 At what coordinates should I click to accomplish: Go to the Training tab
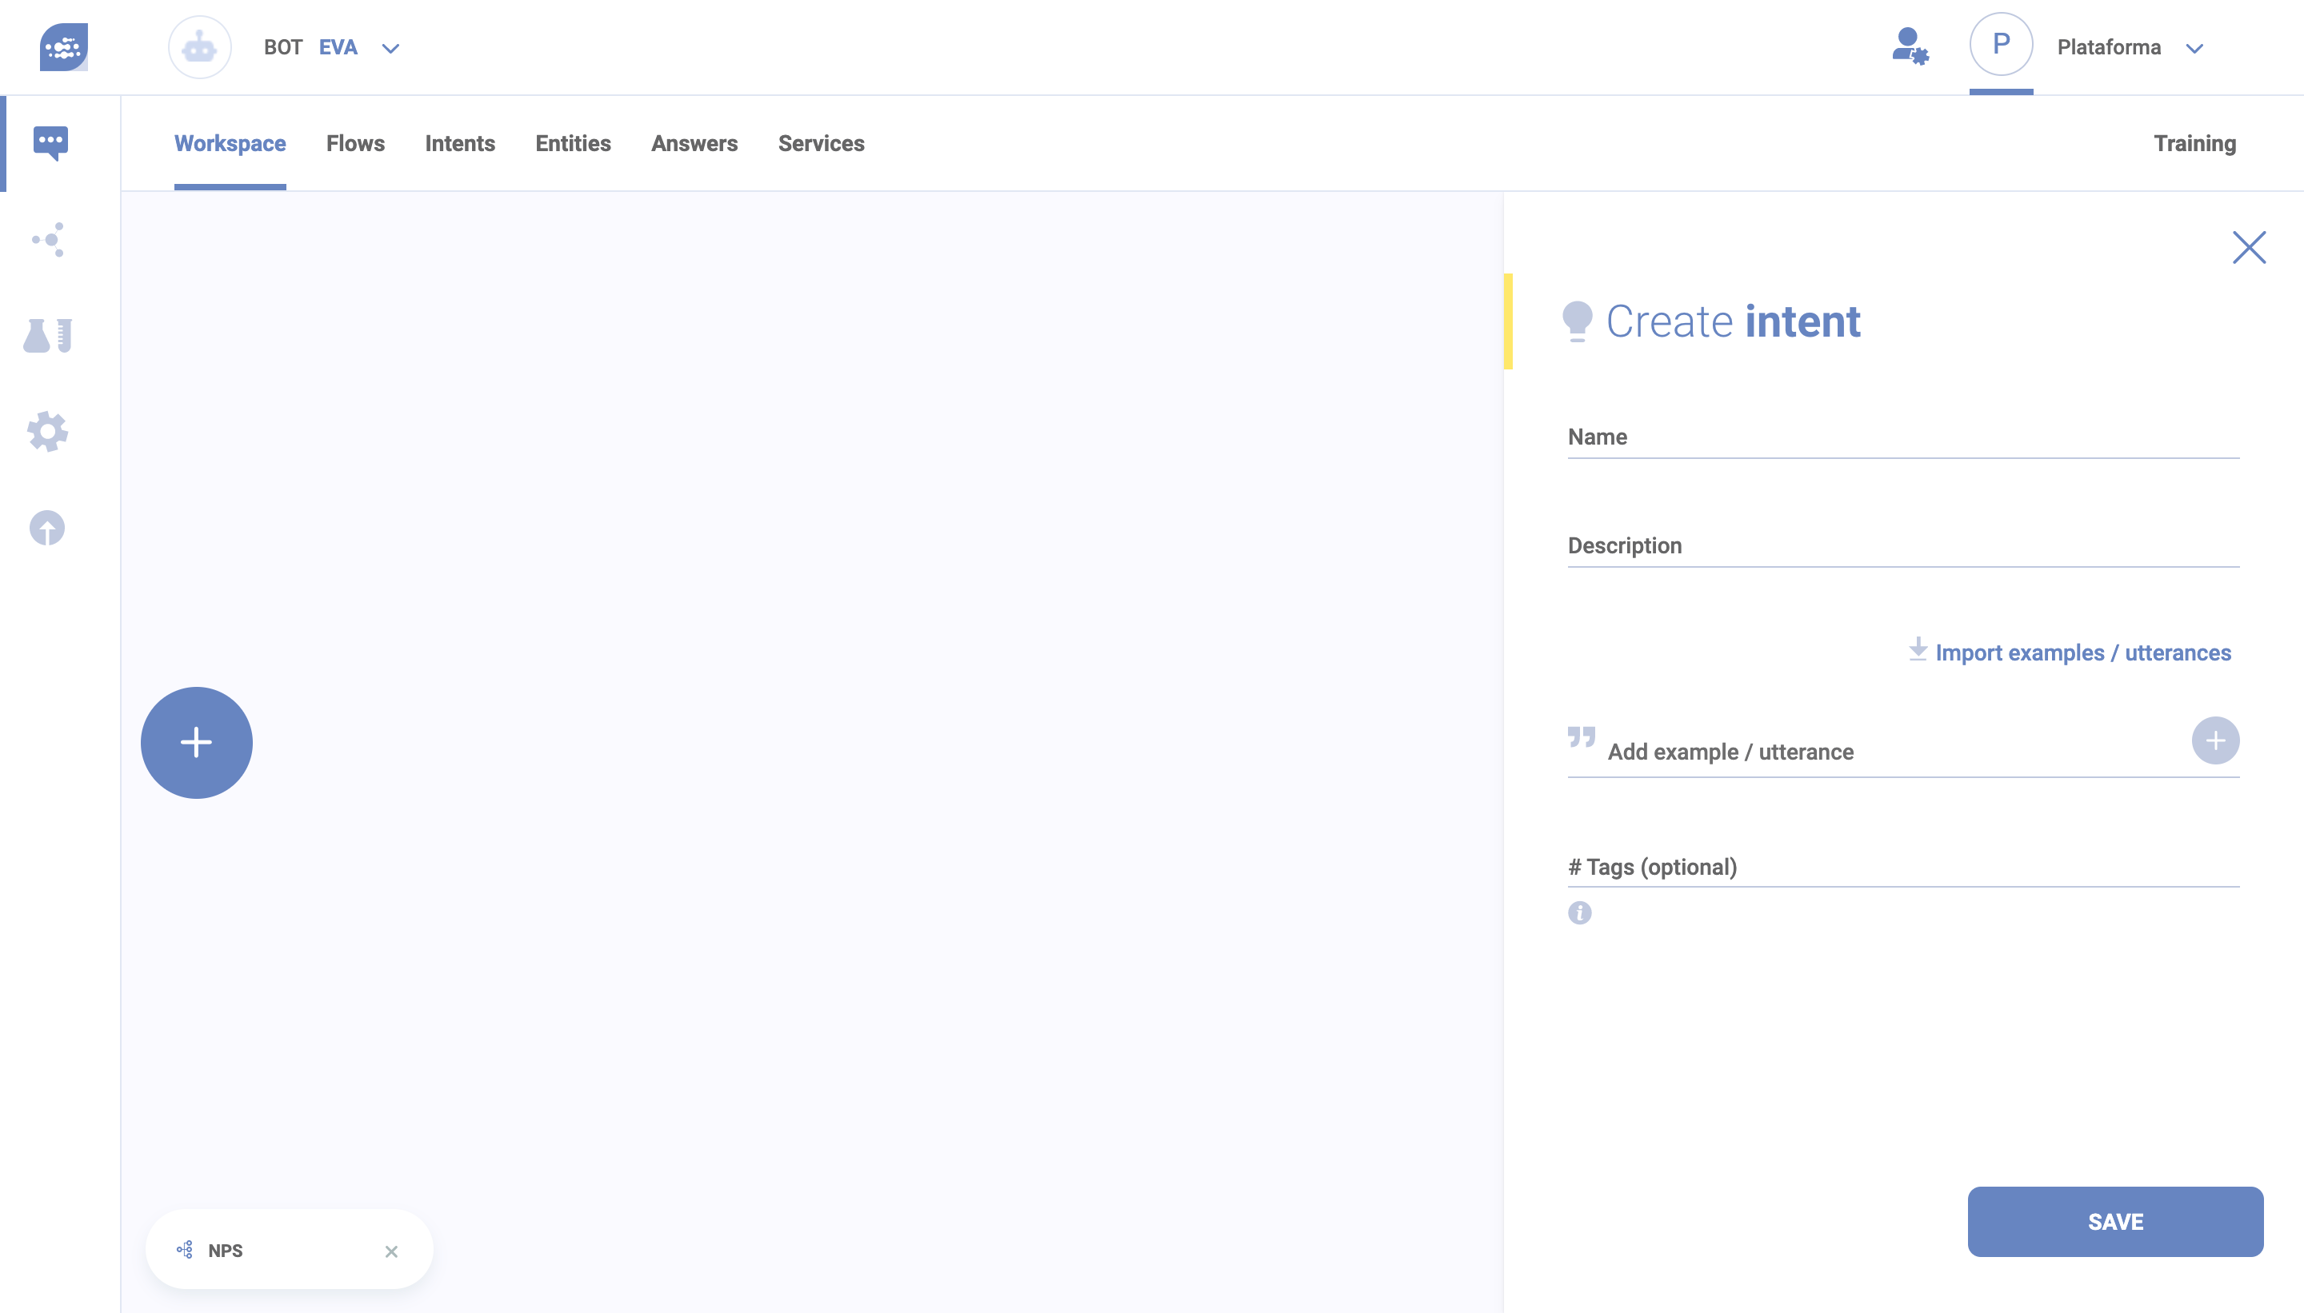(2194, 143)
